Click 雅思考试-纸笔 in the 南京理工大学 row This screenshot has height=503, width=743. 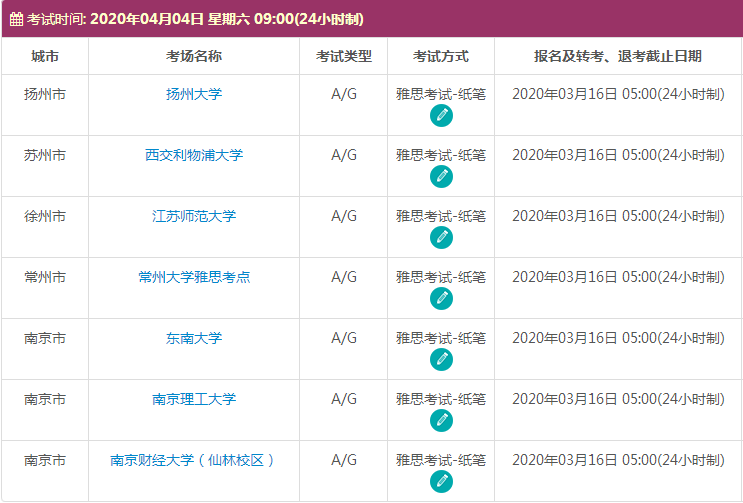[x=441, y=399]
